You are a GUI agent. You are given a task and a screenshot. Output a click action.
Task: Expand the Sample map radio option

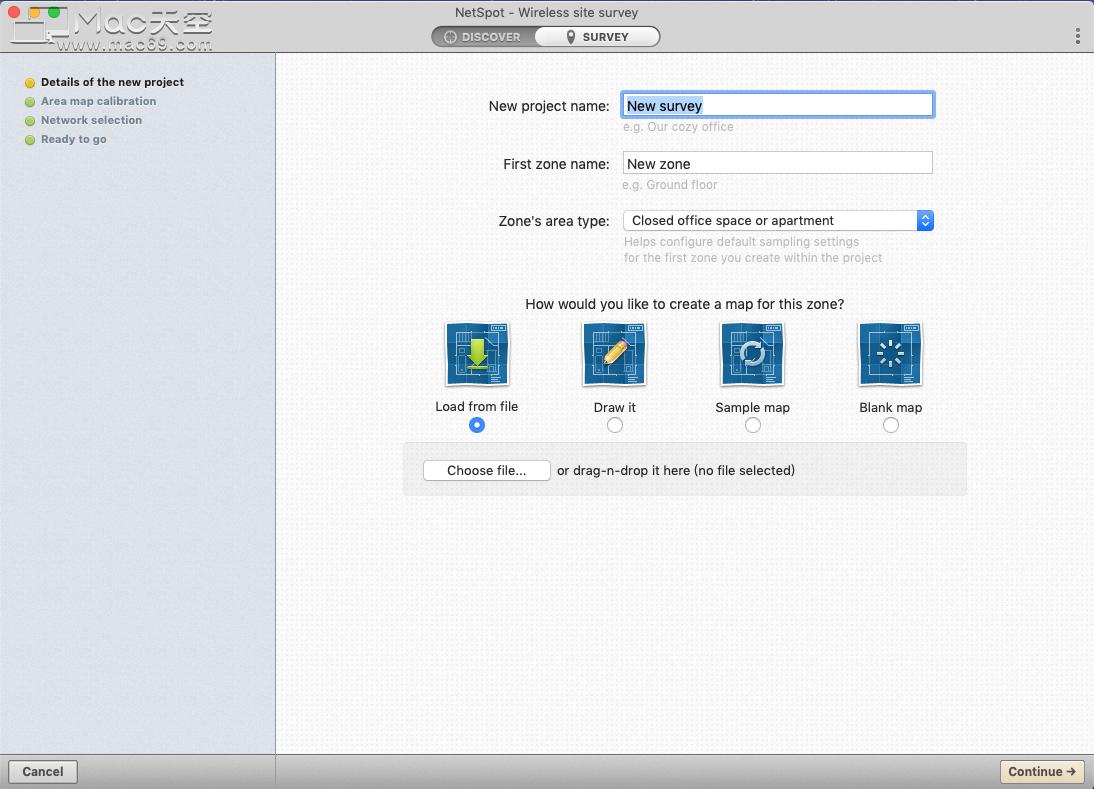(x=752, y=425)
